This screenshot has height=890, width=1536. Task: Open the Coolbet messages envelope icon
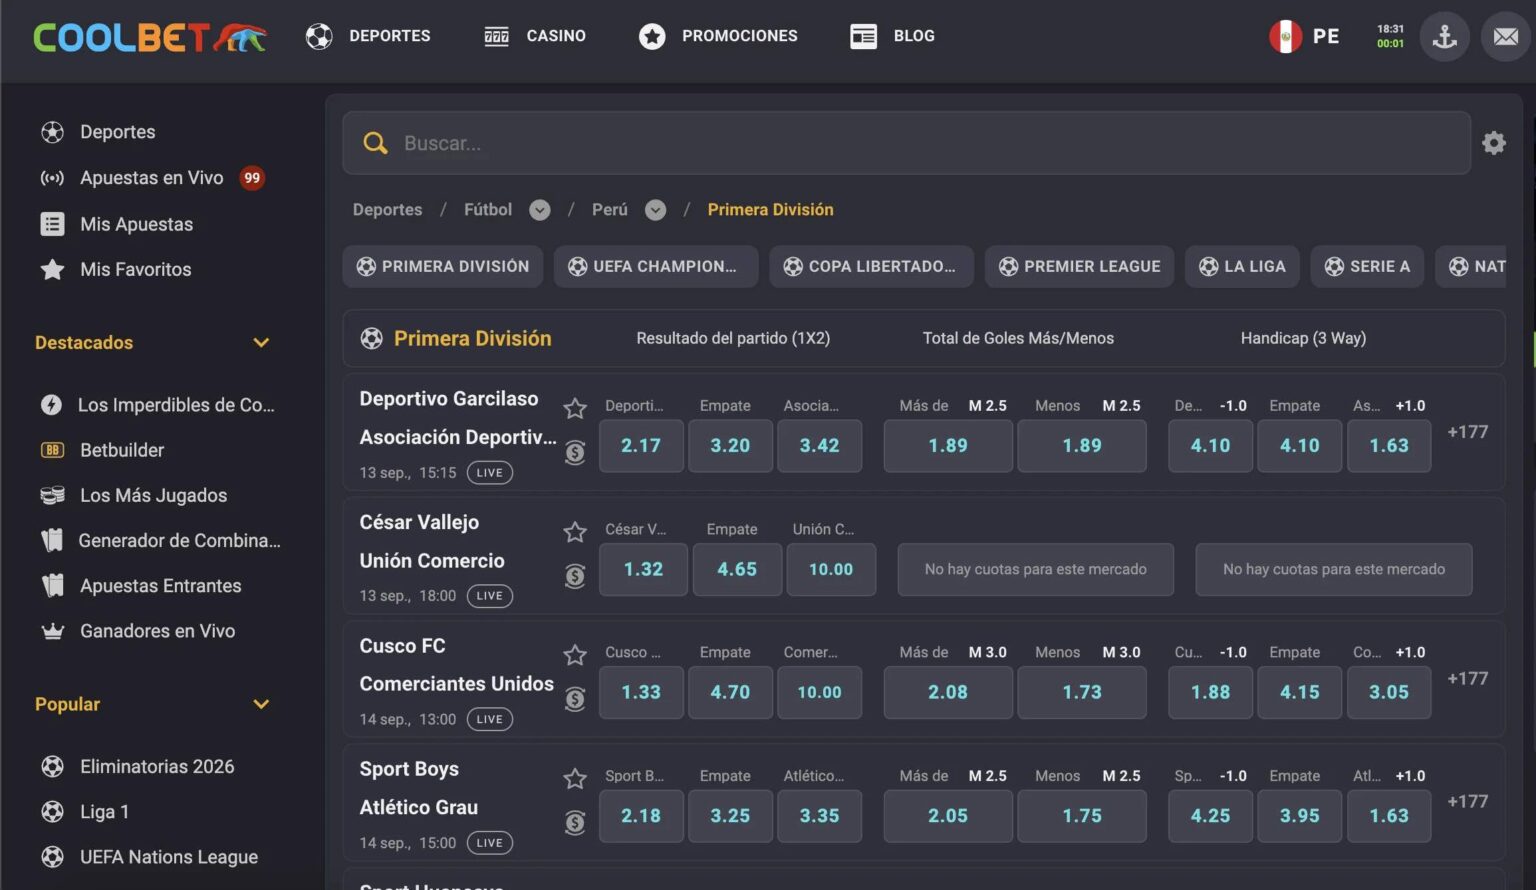[1505, 36]
